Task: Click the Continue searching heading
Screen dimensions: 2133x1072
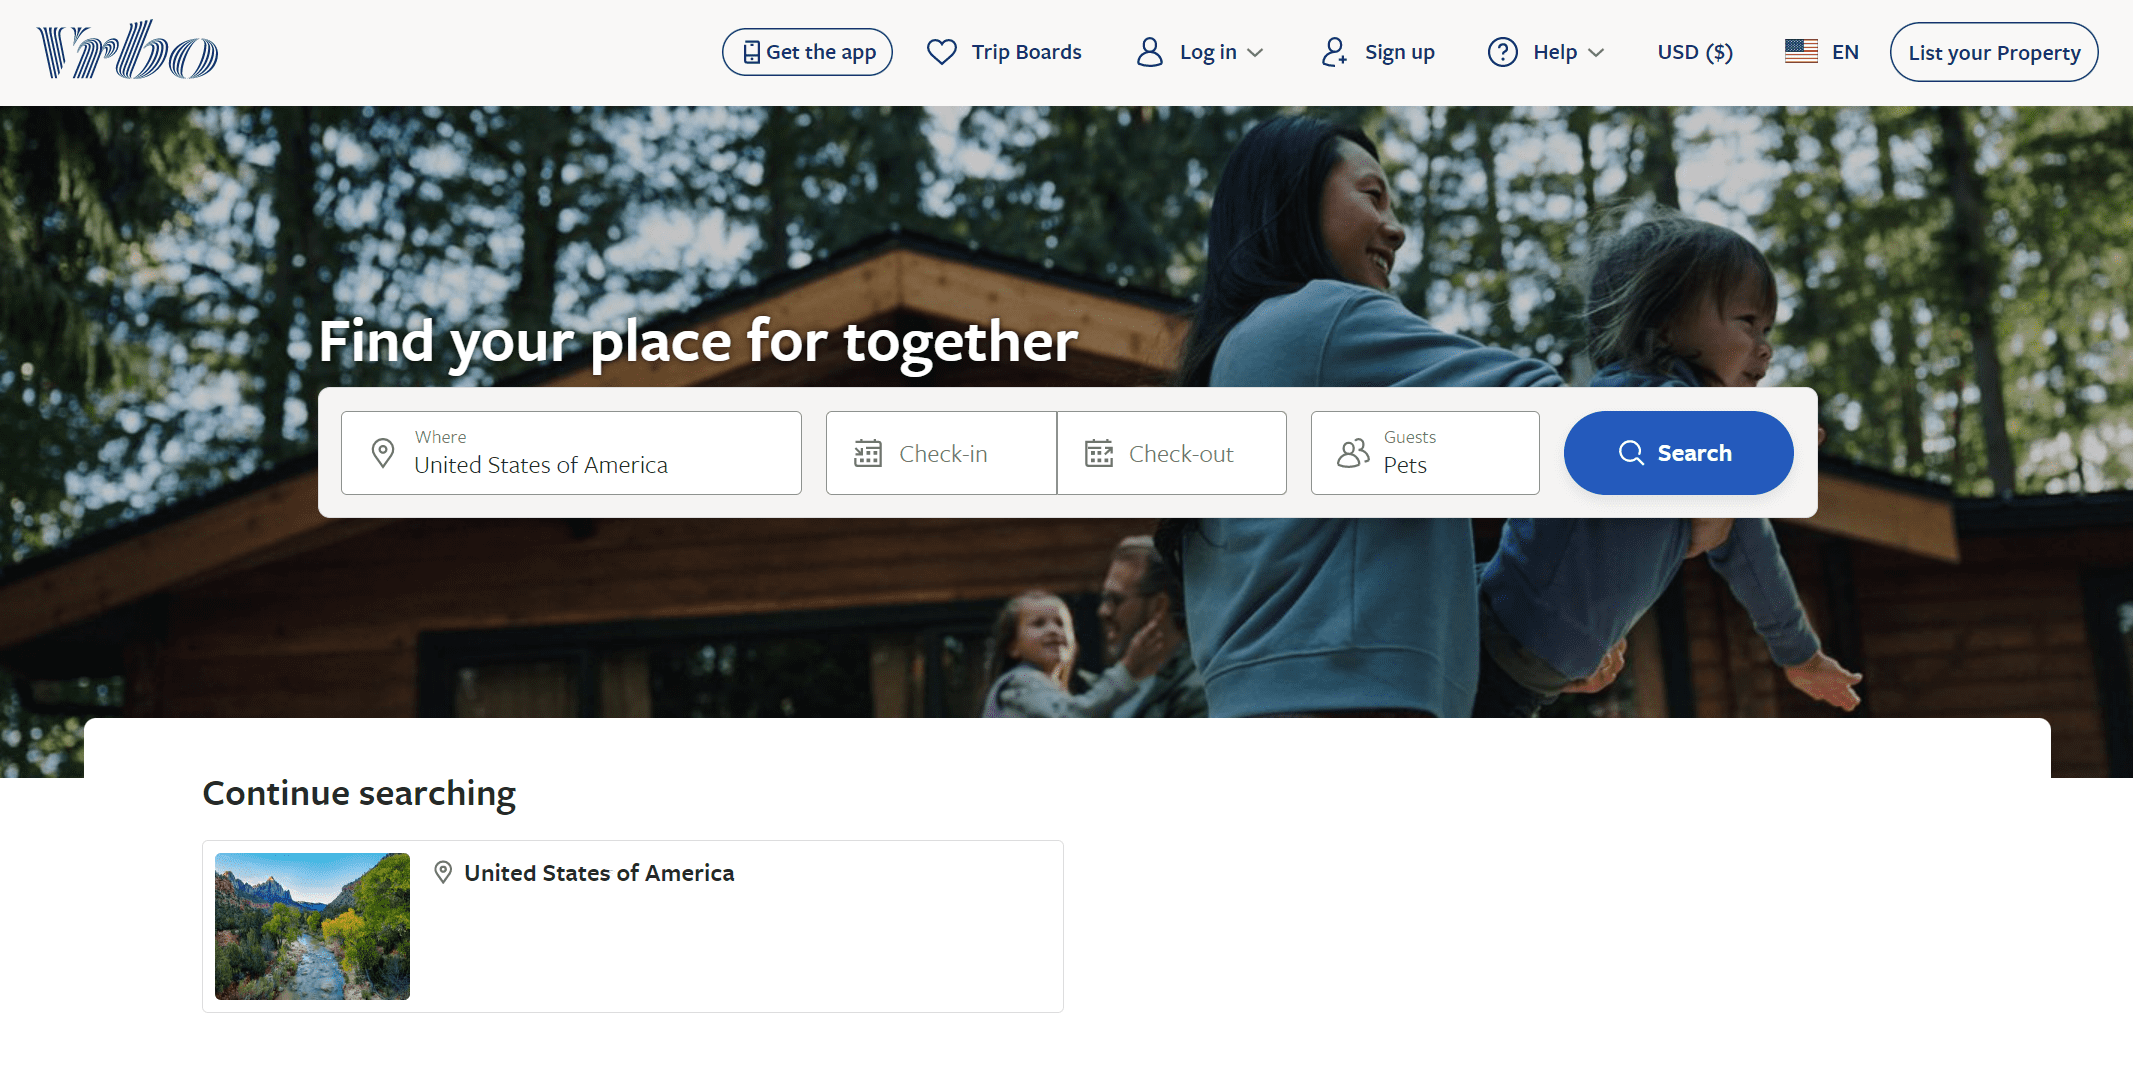Action: (x=359, y=793)
